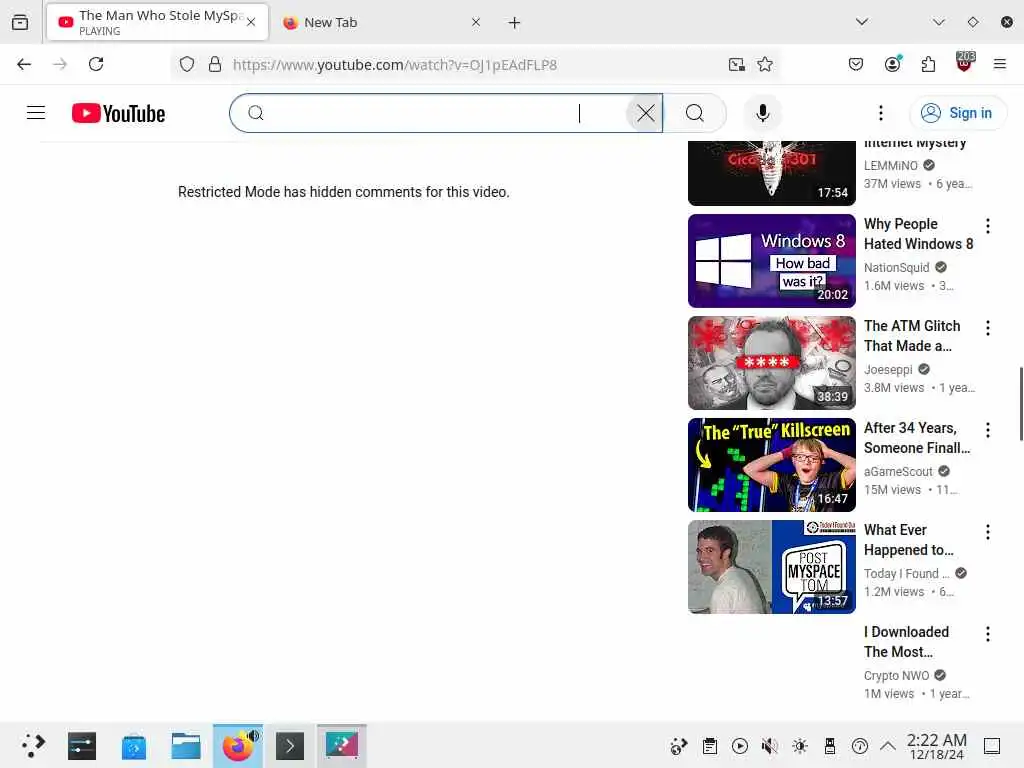The height and width of the screenshot is (768, 1024).
Task: Visit the Crypto NWO channel
Action: [x=896, y=675]
